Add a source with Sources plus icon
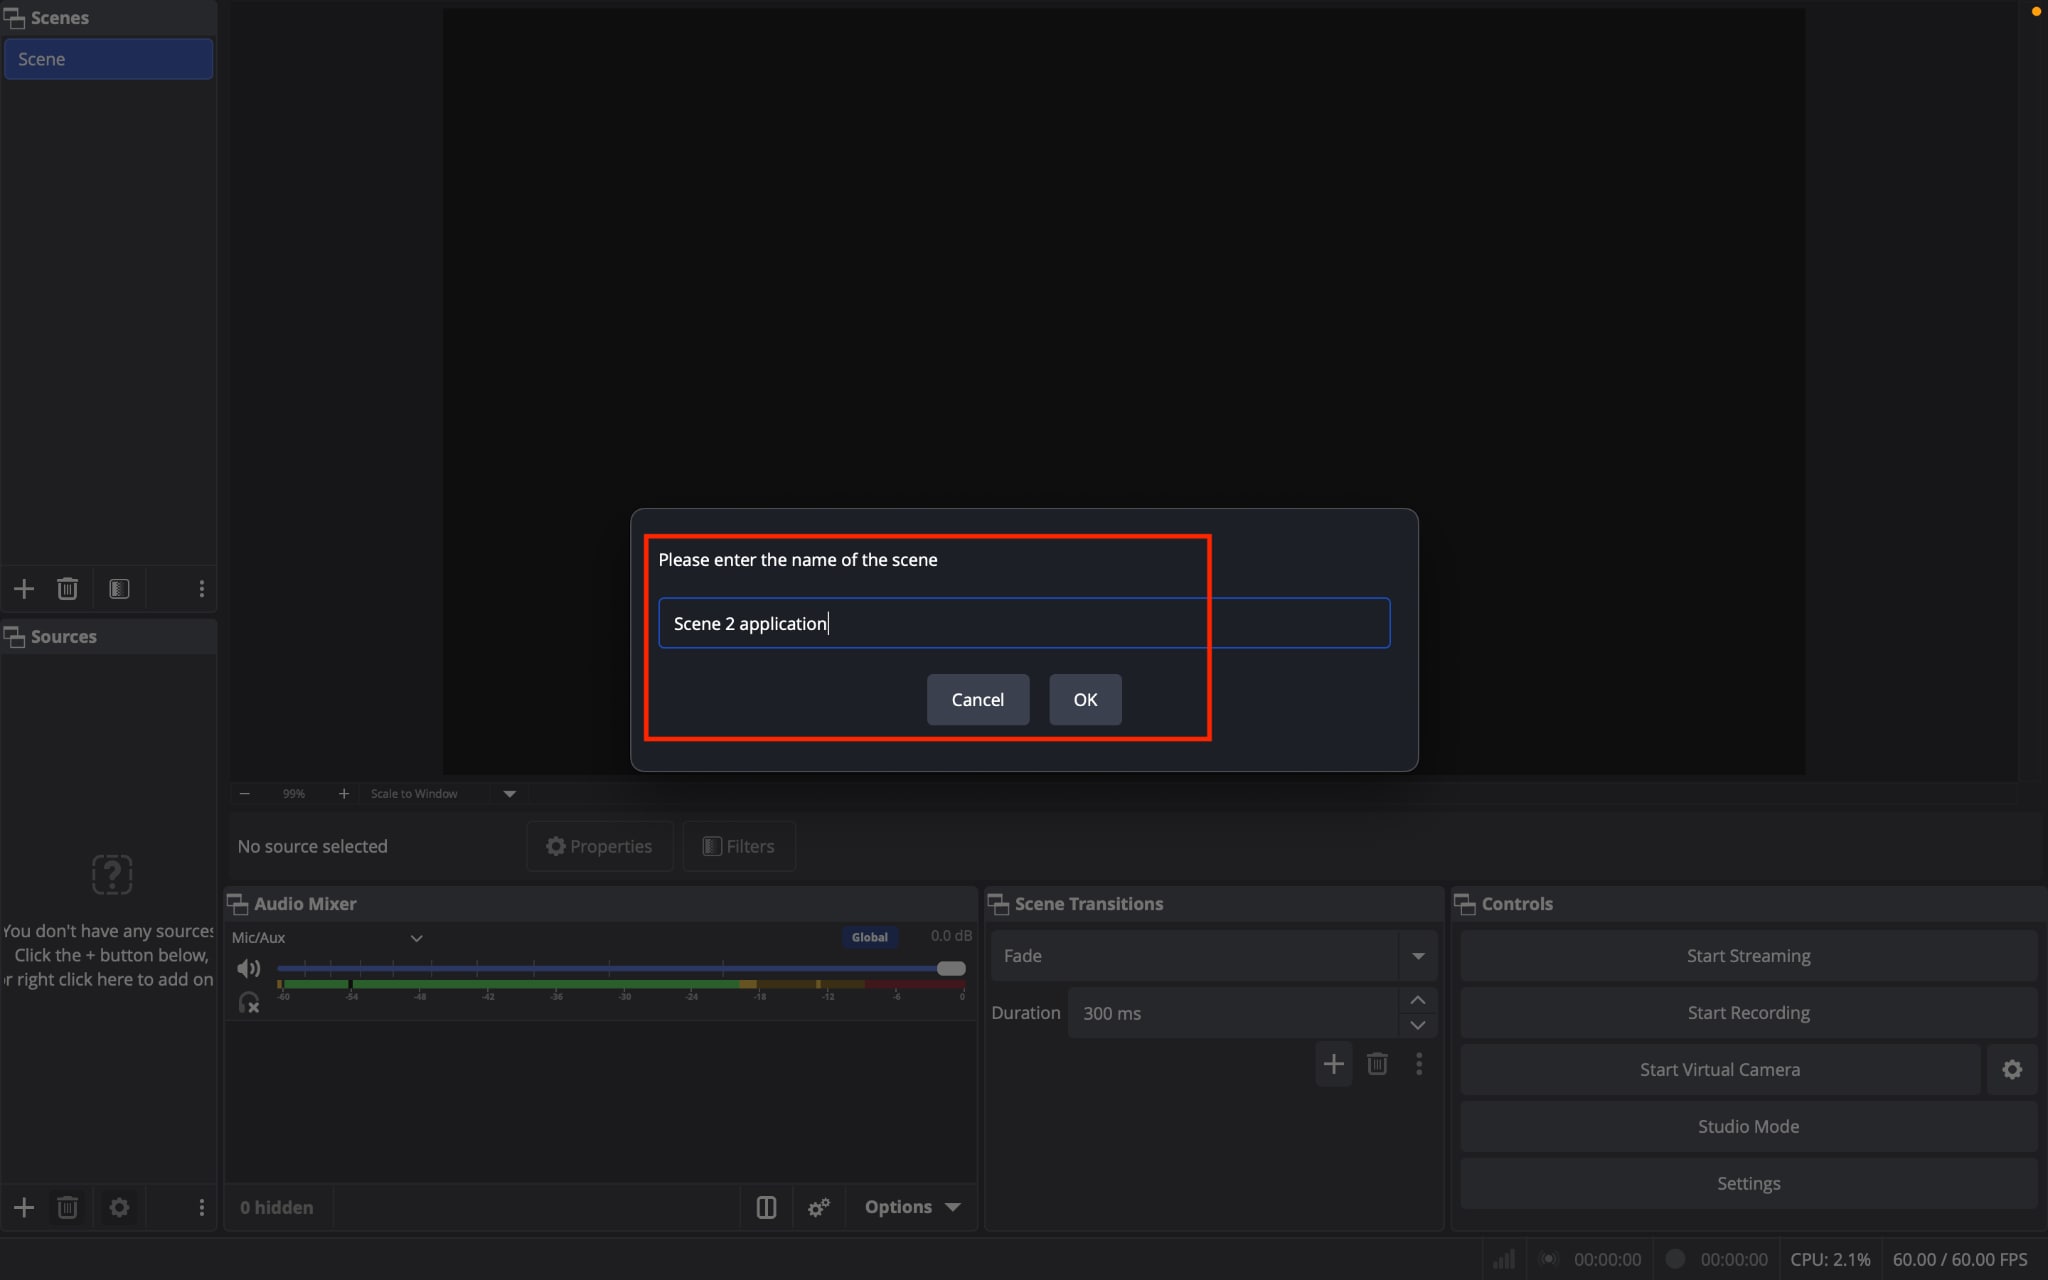The width and height of the screenshot is (2048, 1280). pyautogui.click(x=24, y=1207)
